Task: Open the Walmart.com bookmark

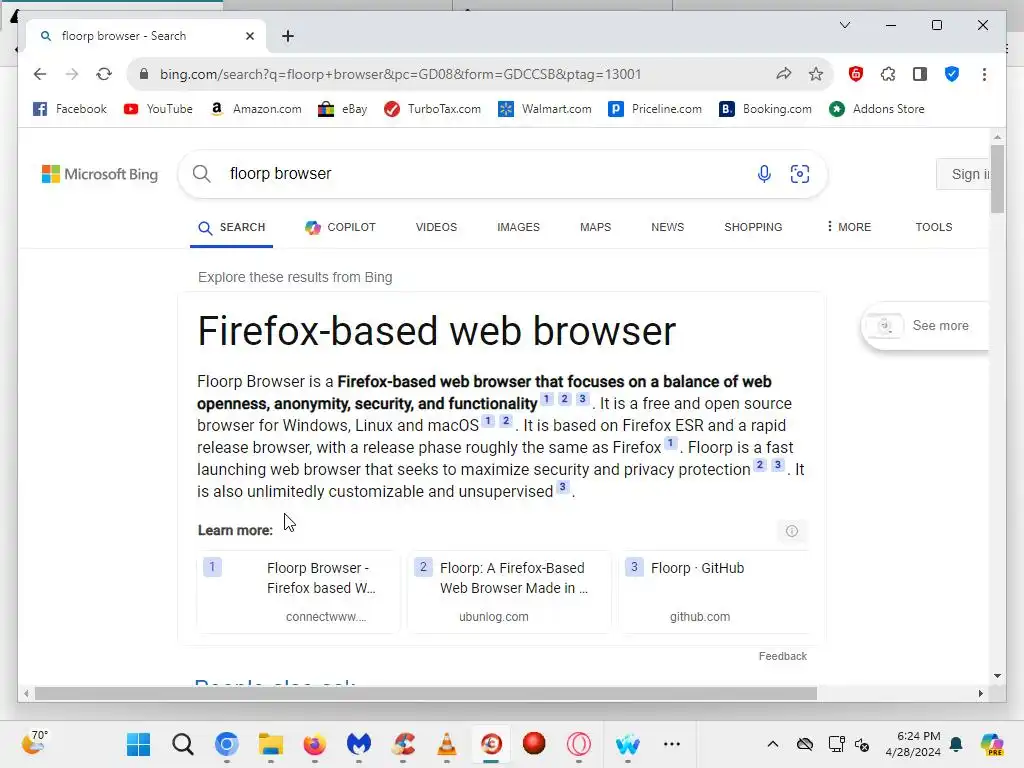Action: [545, 109]
